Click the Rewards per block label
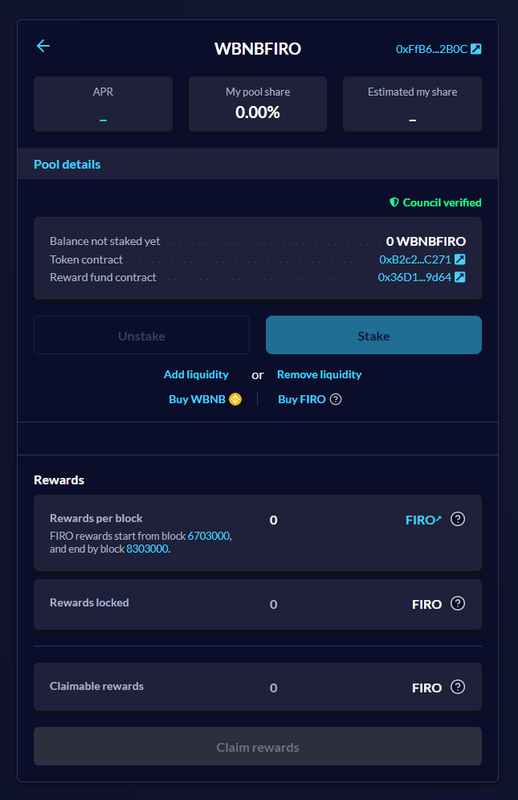The width and height of the screenshot is (518, 800). (x=96, y=518)
